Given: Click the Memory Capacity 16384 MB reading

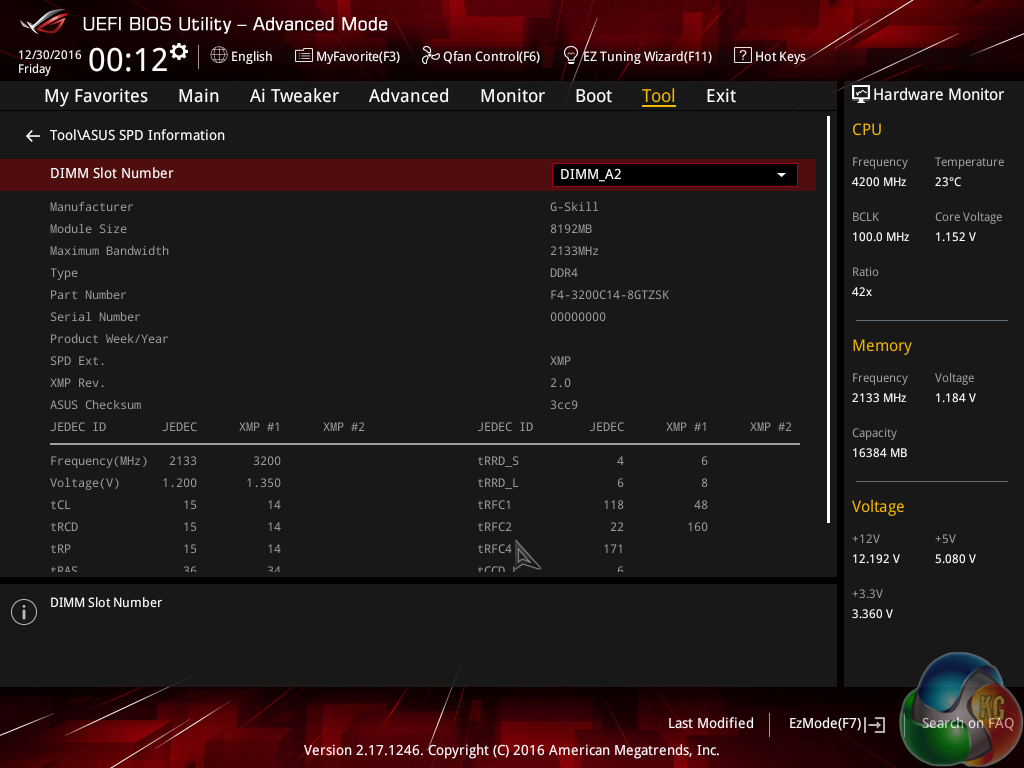Looking at the screenshot, I should (x=879, y=453).
